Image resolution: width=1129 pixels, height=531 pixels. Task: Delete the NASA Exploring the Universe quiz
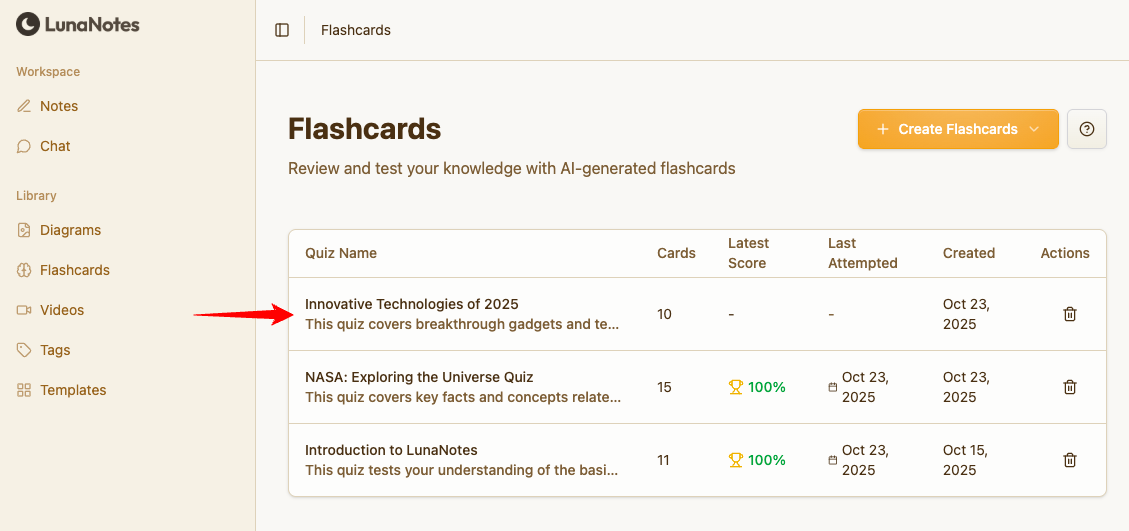click(x=1069, y=387)
